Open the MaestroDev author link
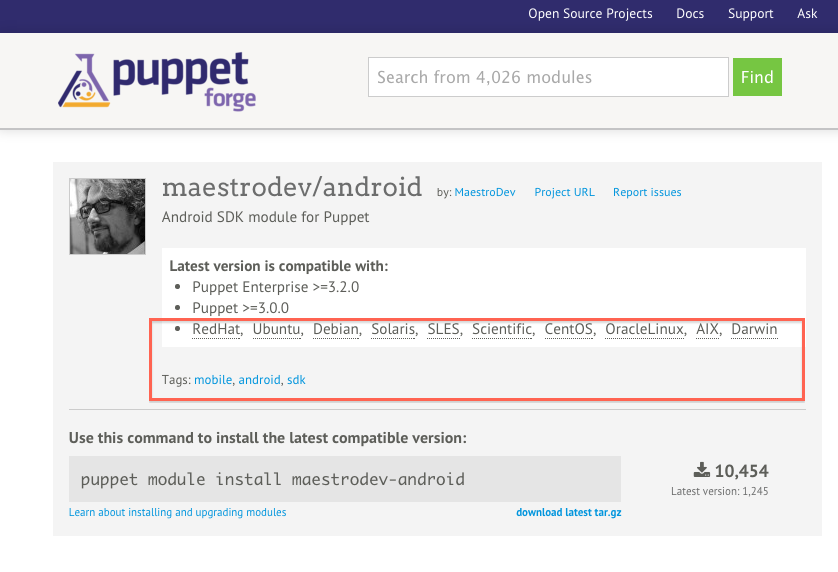The height and width of the screenshot is (572, 838). 485,192
